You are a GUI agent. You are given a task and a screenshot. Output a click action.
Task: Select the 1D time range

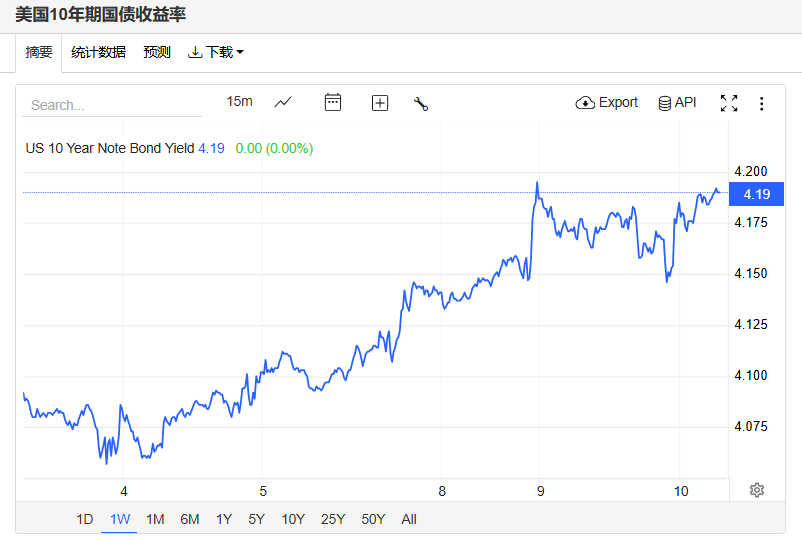click(x=84, y=519)
